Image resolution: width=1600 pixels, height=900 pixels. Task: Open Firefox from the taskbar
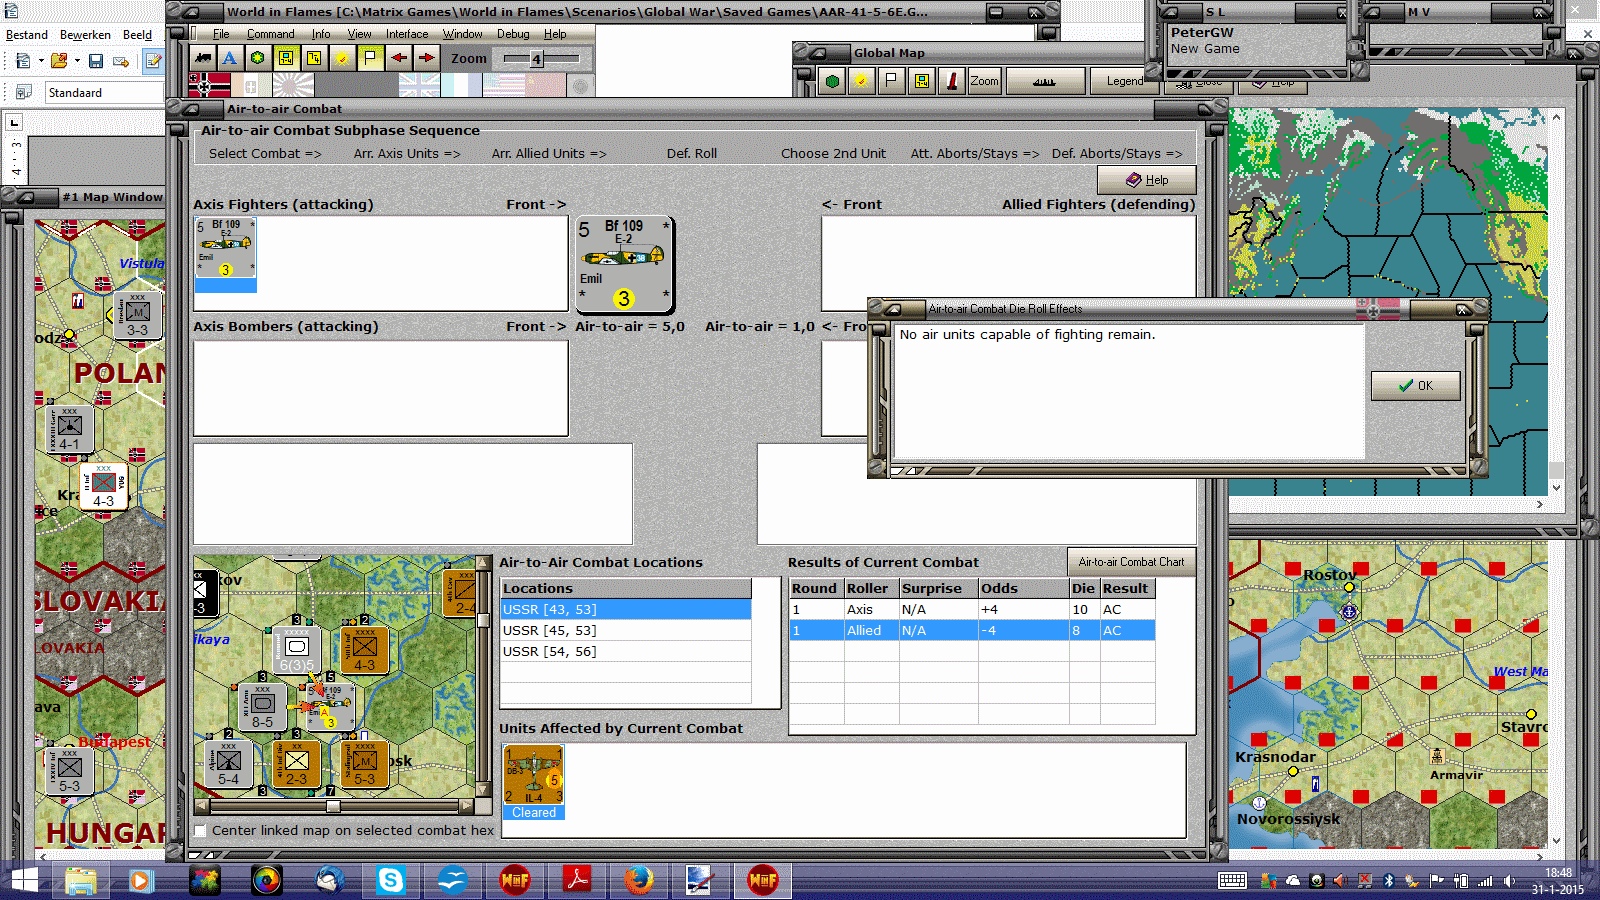coord(638,880)
